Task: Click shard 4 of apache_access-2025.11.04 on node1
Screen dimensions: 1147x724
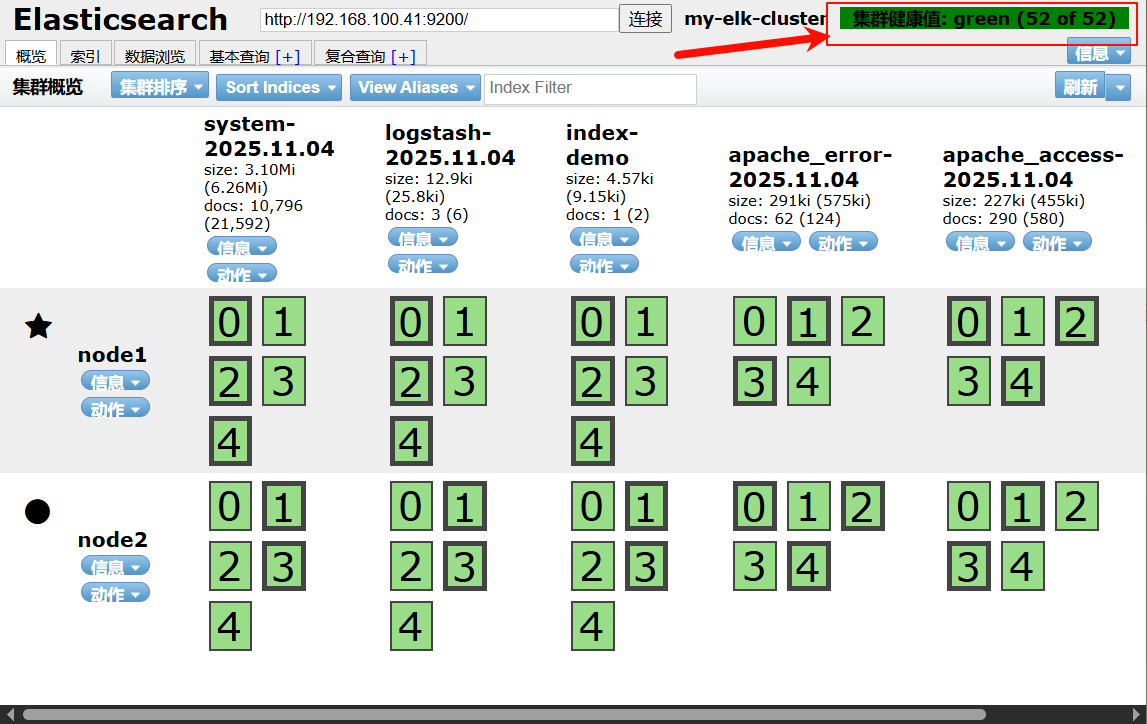Action: pyautogui.click(x=1023, y=381)
